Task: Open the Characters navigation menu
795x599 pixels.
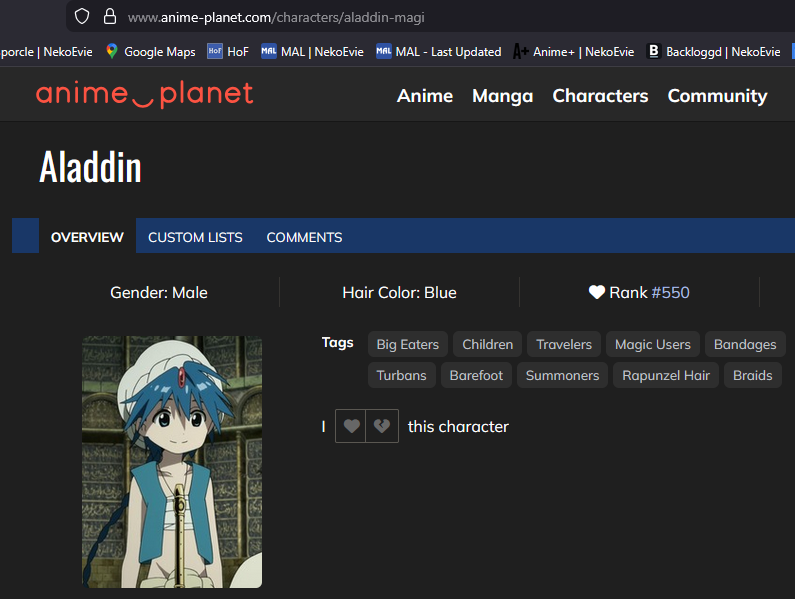Action: click(x=600, y=96)
